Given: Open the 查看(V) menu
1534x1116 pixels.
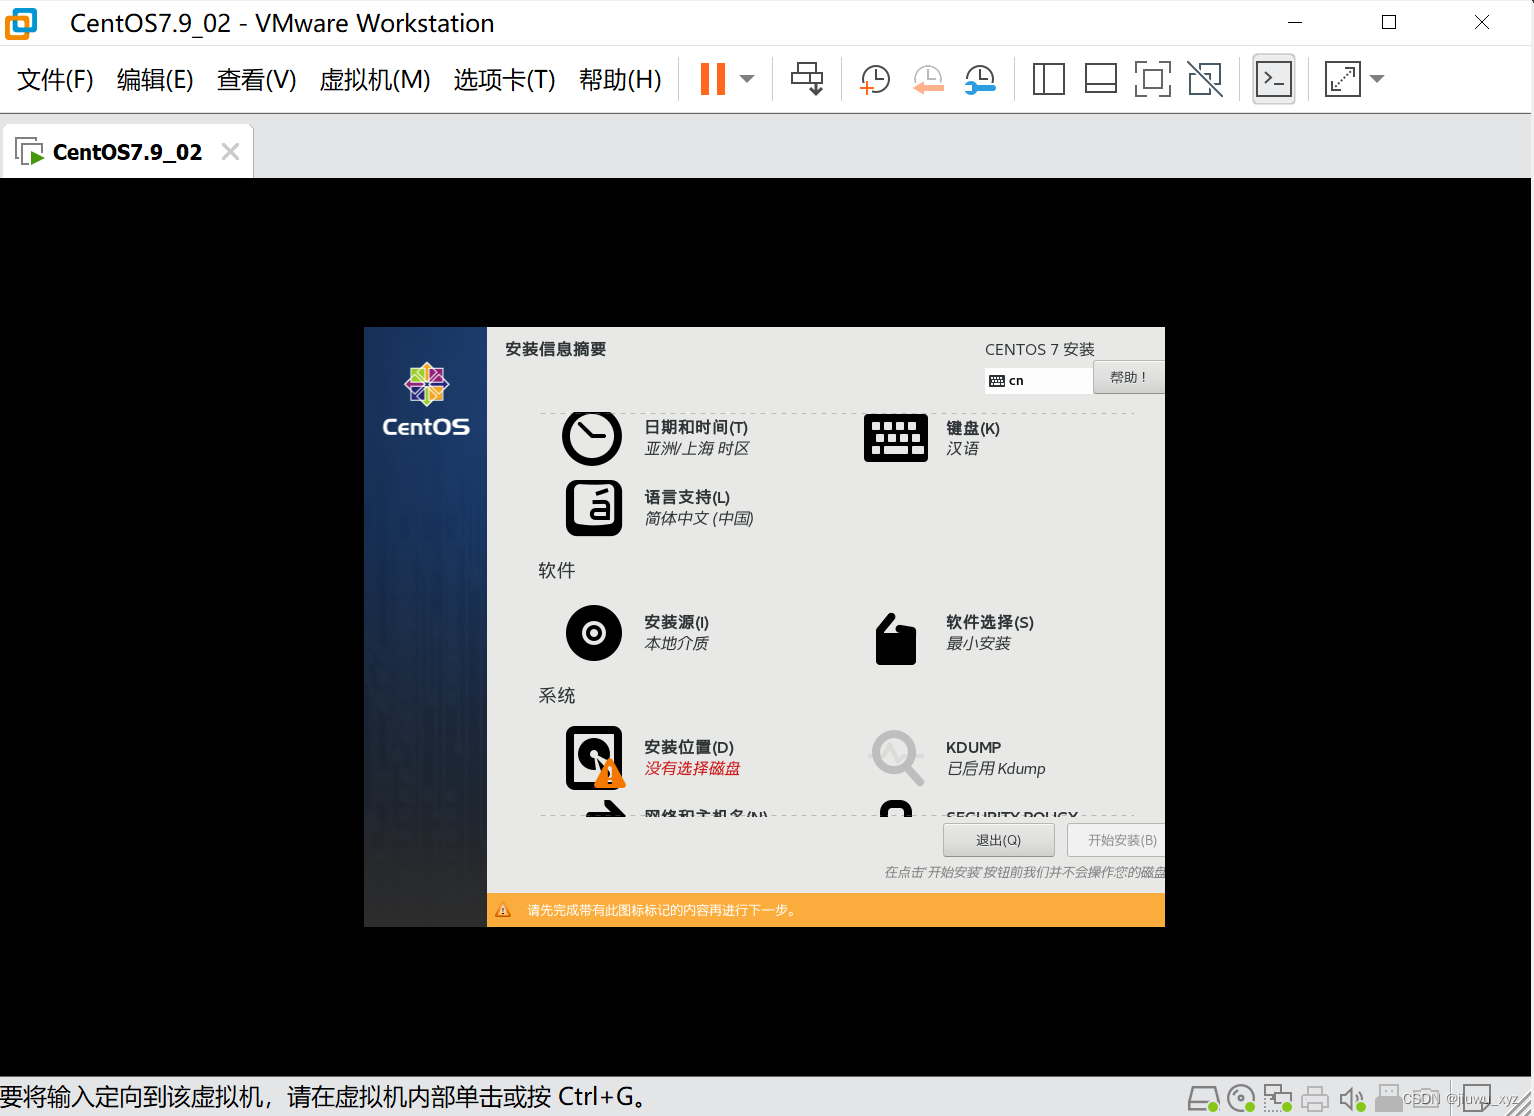Looking at the screenshot, I should click(x=257, y=80).
